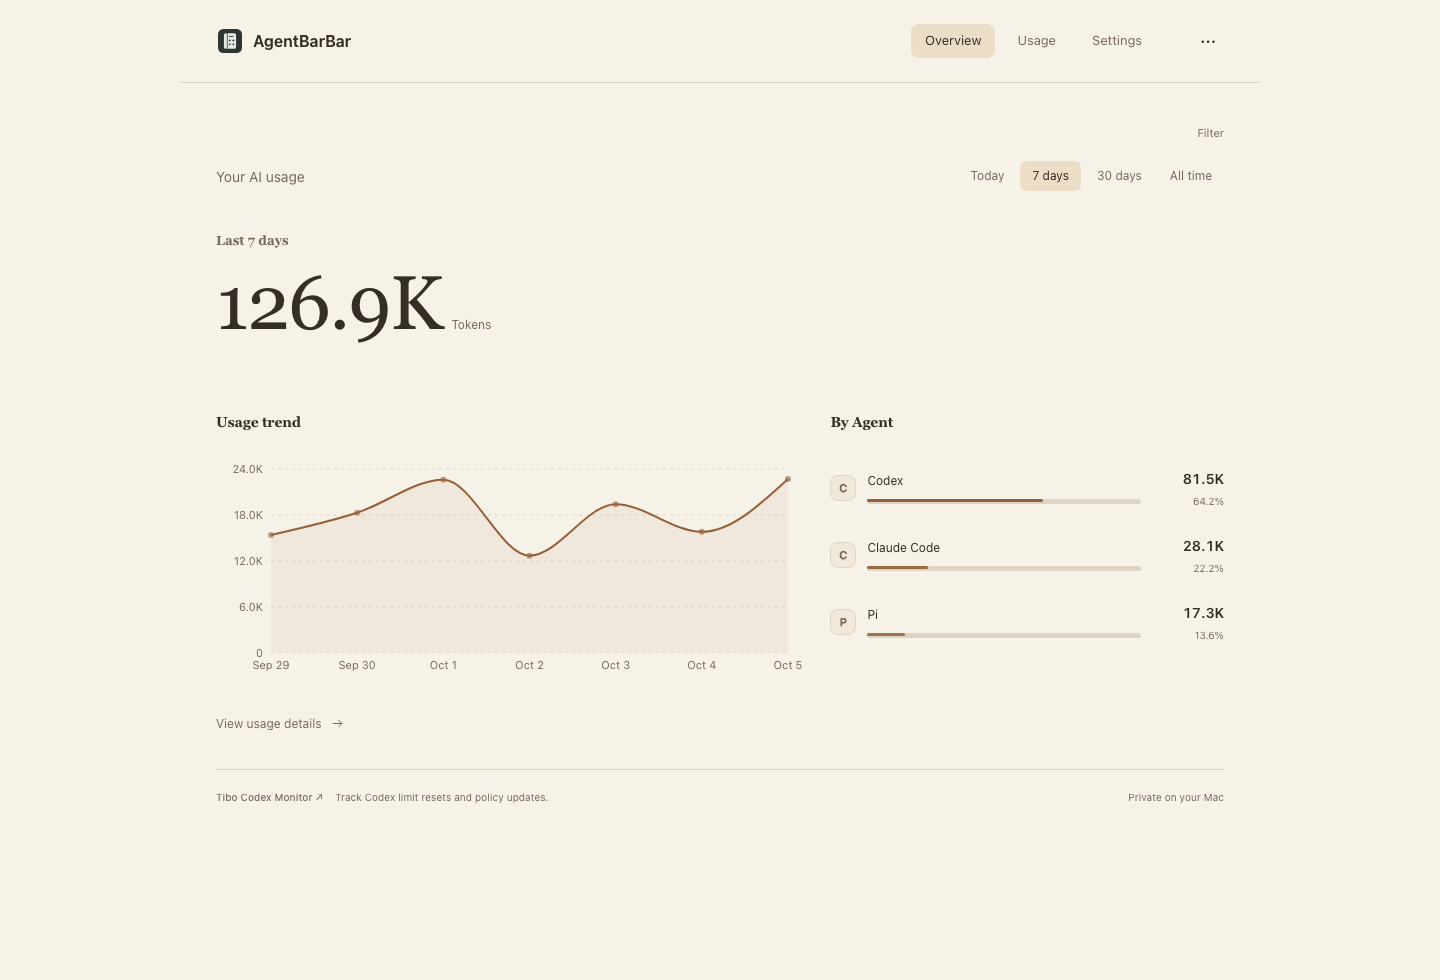
Task: Click the 28.1K Claude Code value
Action: coord(1203,547)
